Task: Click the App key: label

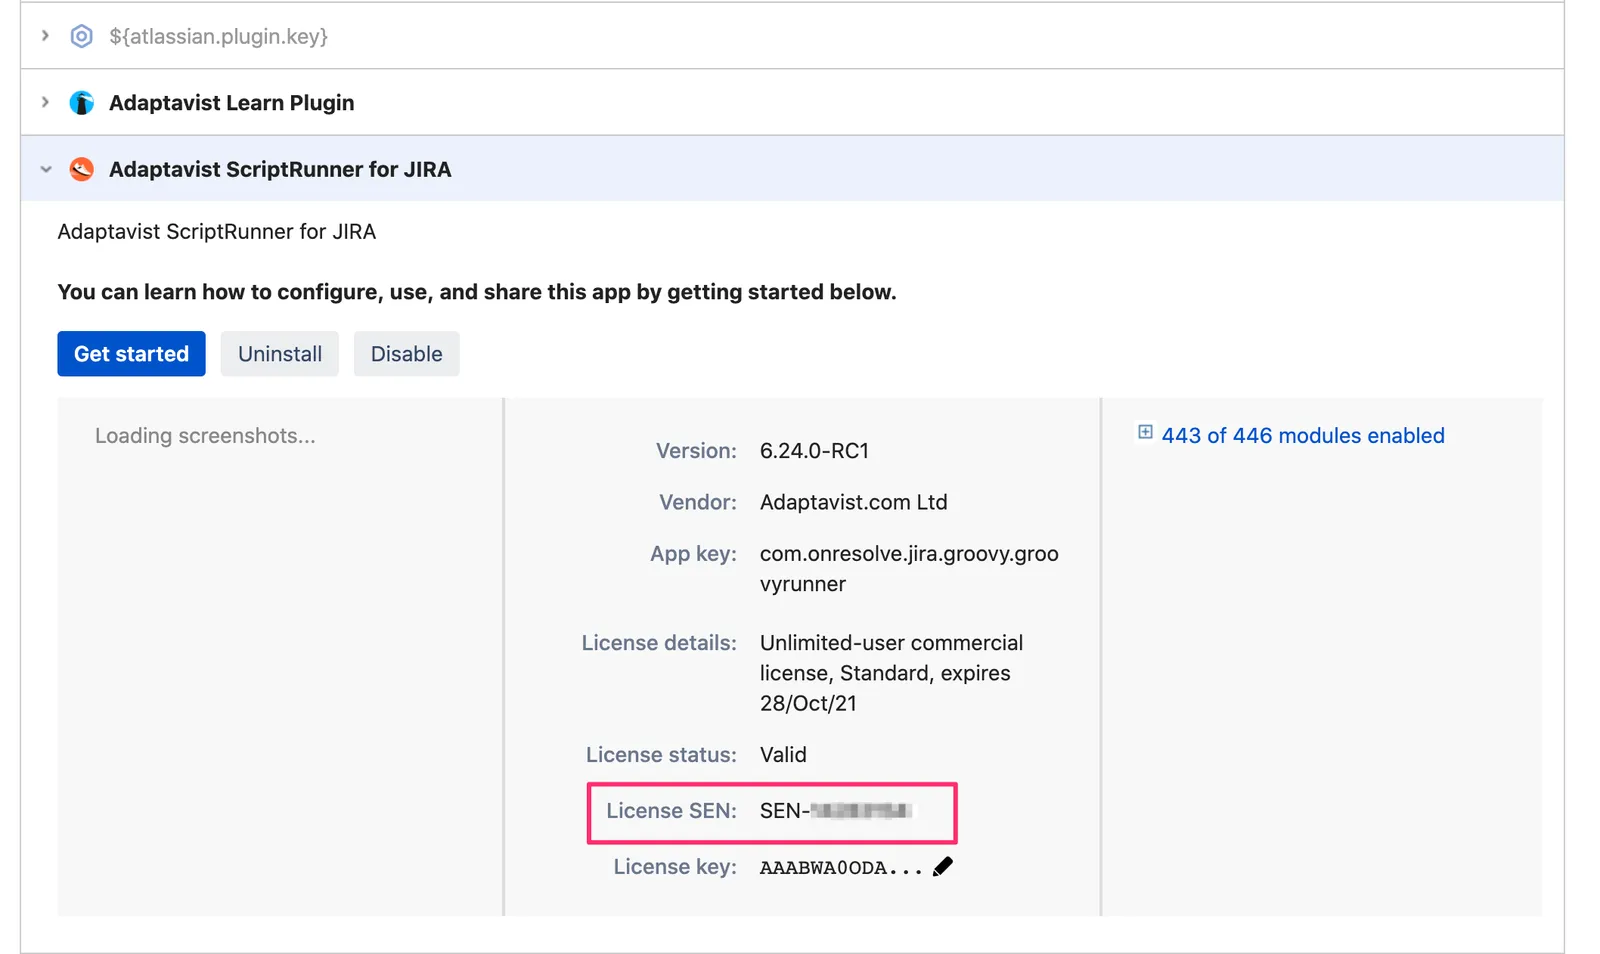Action: pos(693,553)
